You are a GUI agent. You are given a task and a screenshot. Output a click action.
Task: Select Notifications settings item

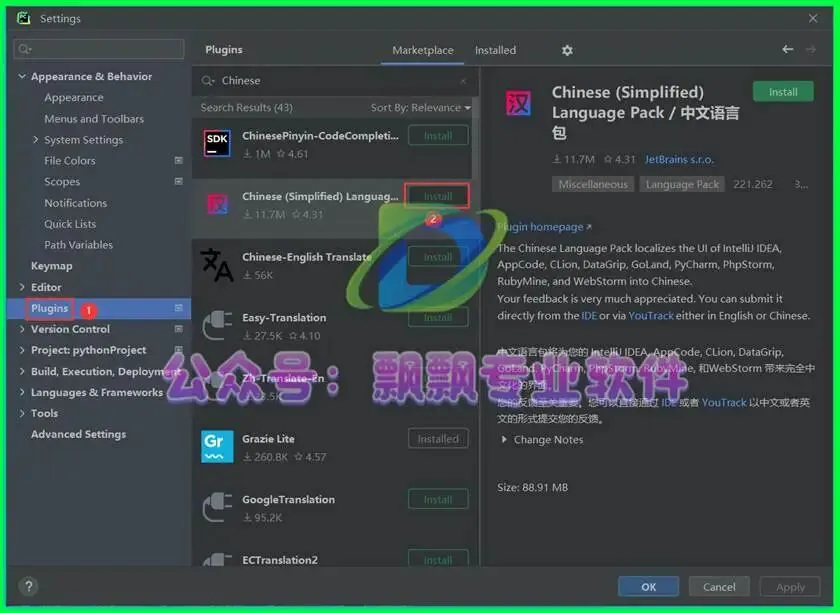tap(76, 203)
